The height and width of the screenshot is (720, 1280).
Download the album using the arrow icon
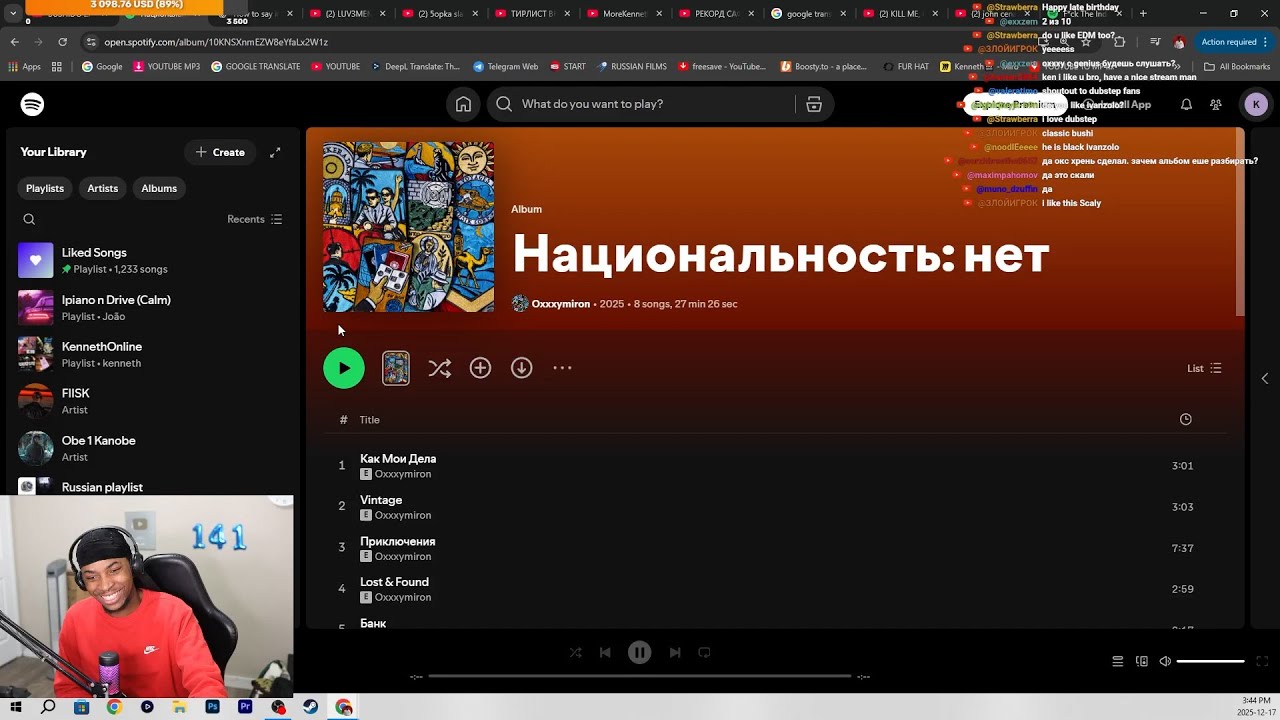pos(521,368)
